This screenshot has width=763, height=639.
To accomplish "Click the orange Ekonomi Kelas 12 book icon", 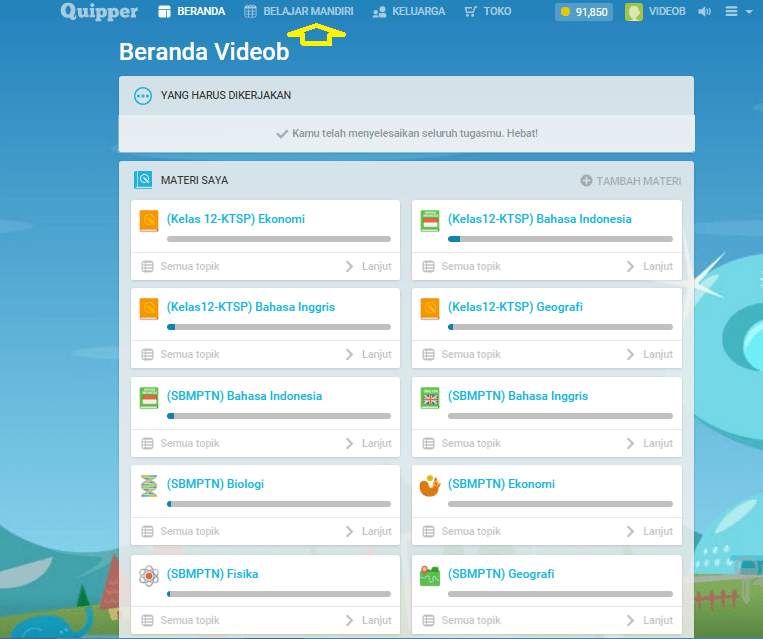I will tap(149, 221).
